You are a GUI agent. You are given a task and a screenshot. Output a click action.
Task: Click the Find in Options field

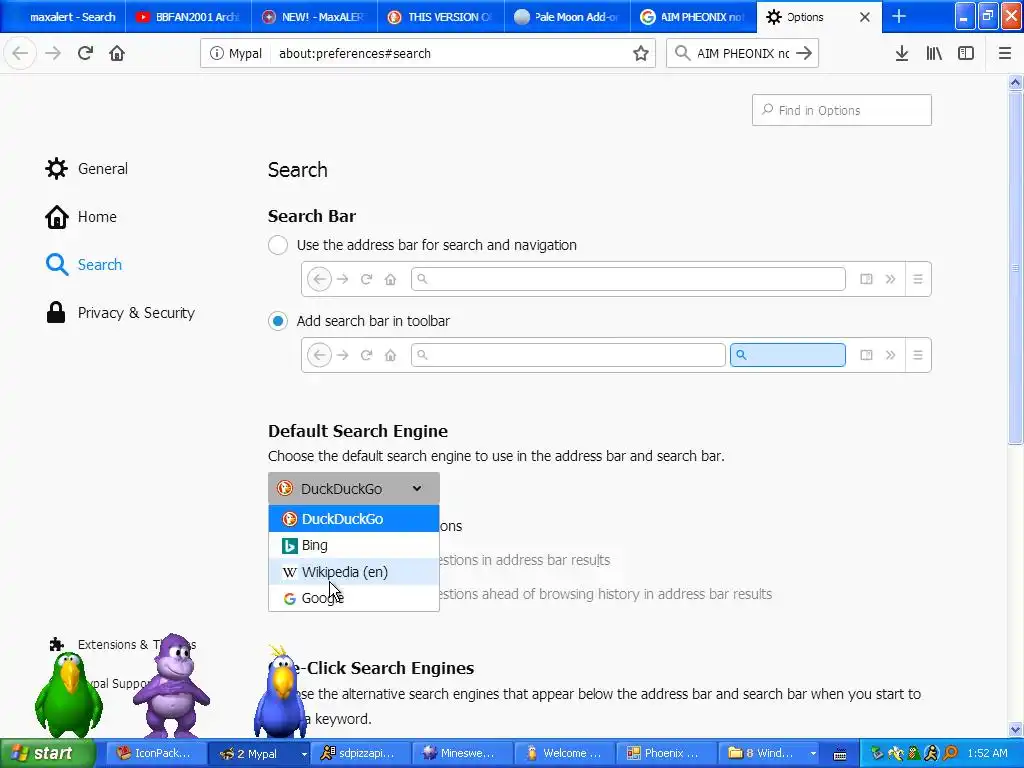pyautogui.click(x=841, y=110)
